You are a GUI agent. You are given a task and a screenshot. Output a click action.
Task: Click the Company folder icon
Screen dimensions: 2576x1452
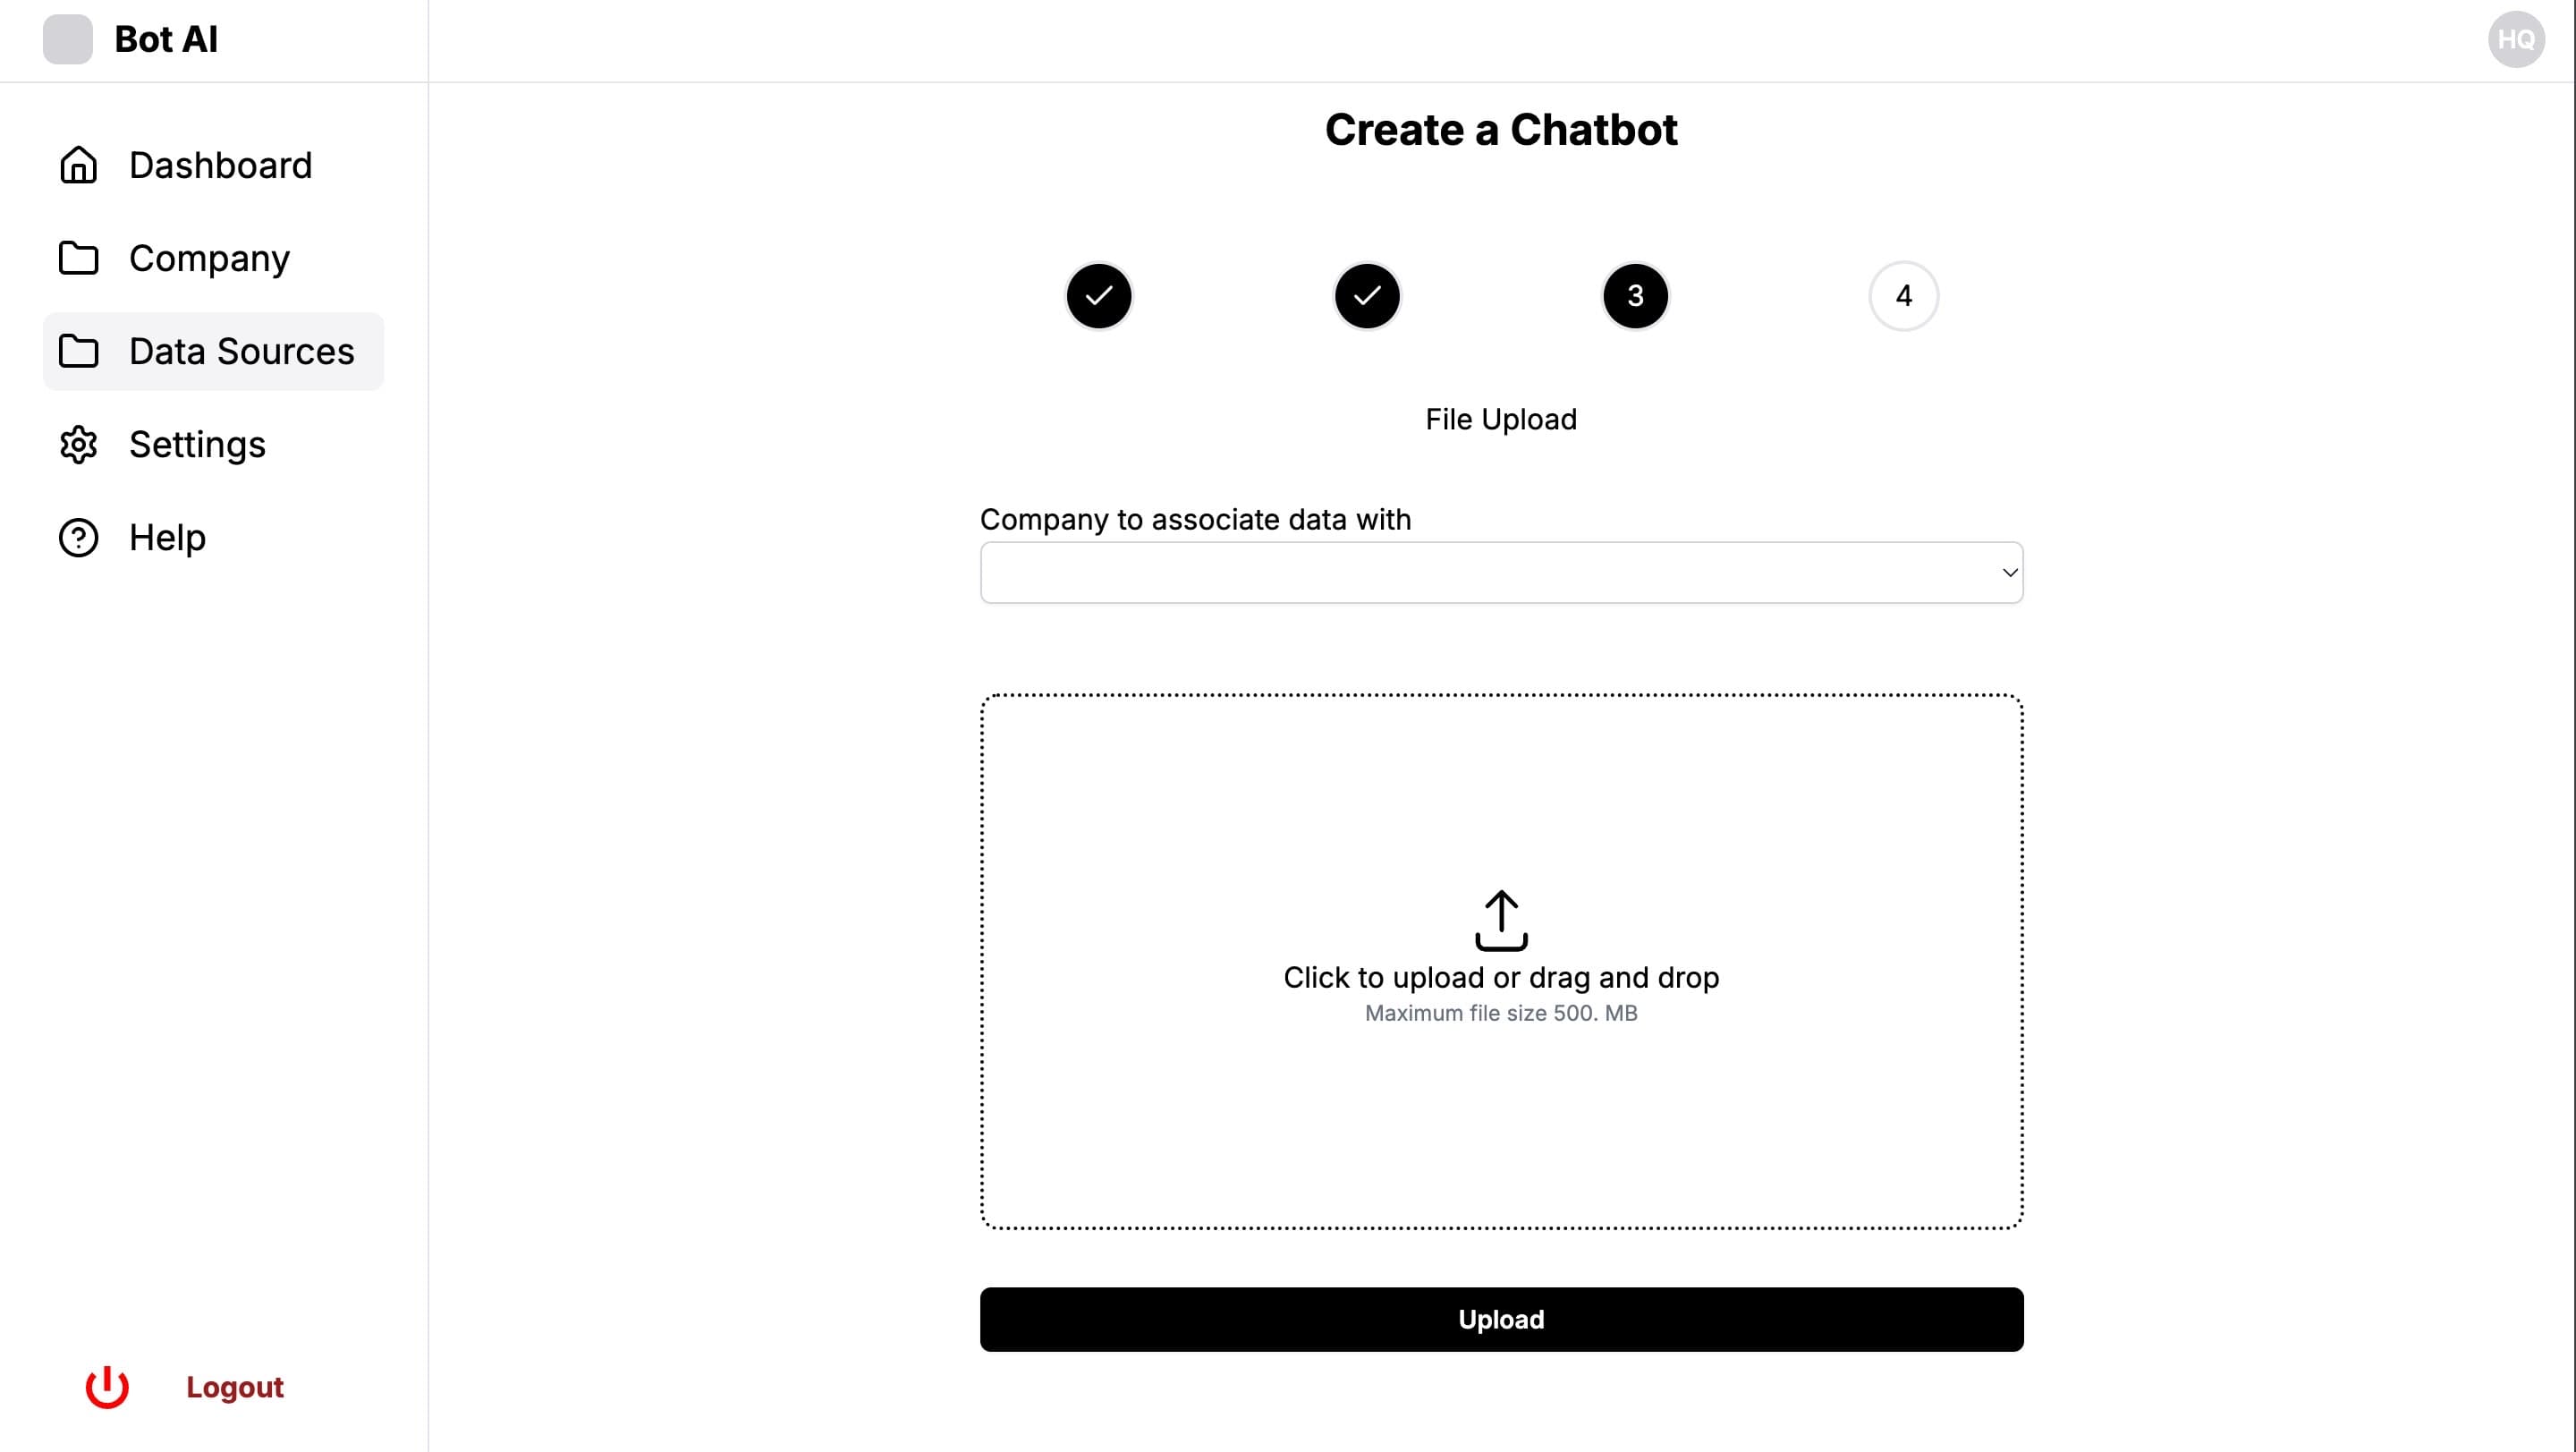[78, 257]
